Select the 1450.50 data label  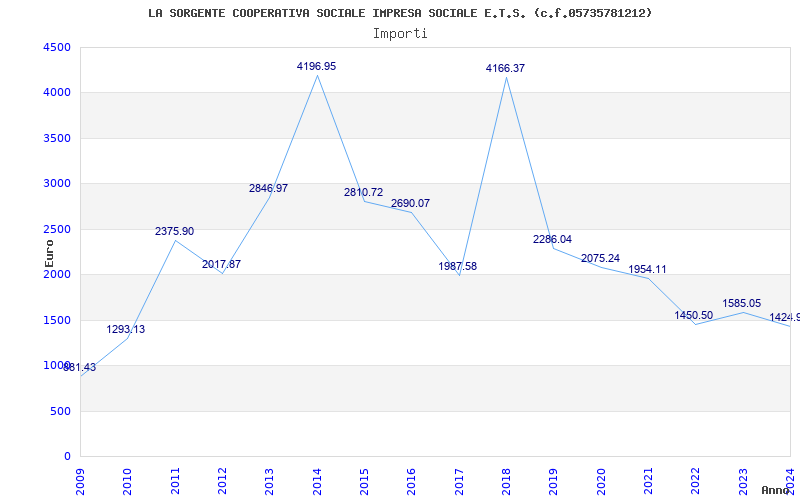[694, 315]
